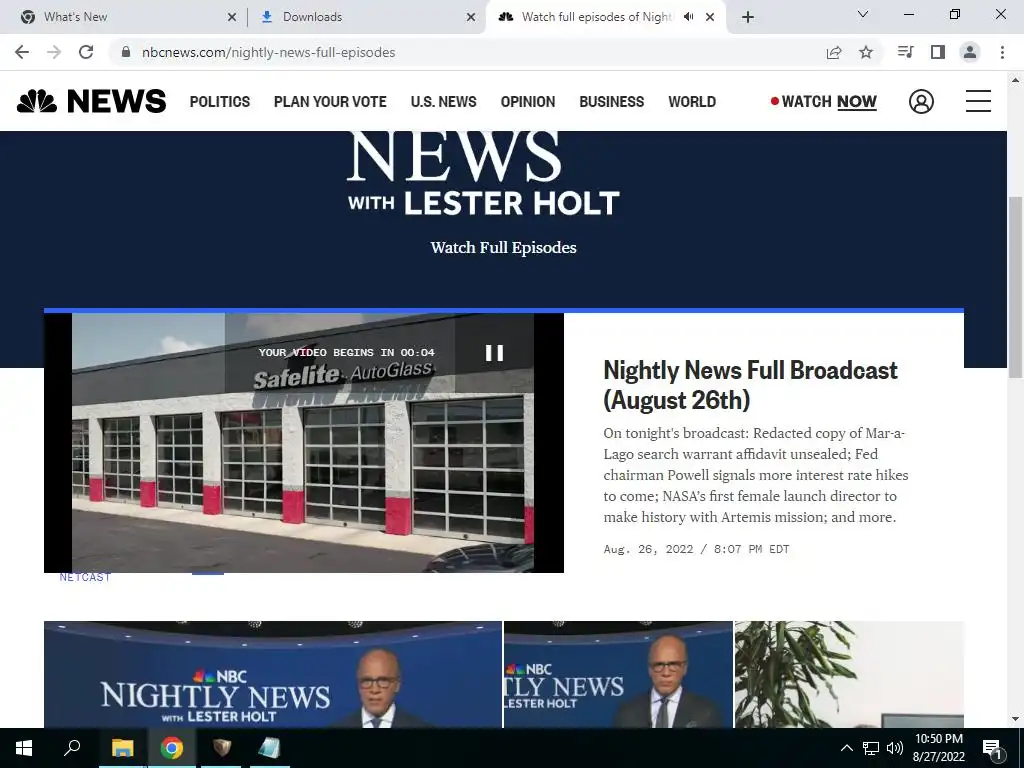Image resolution: width=1024 pixels, height=768 pixels.
Task: Click the NETCAST label below the video
Action: 85,577
